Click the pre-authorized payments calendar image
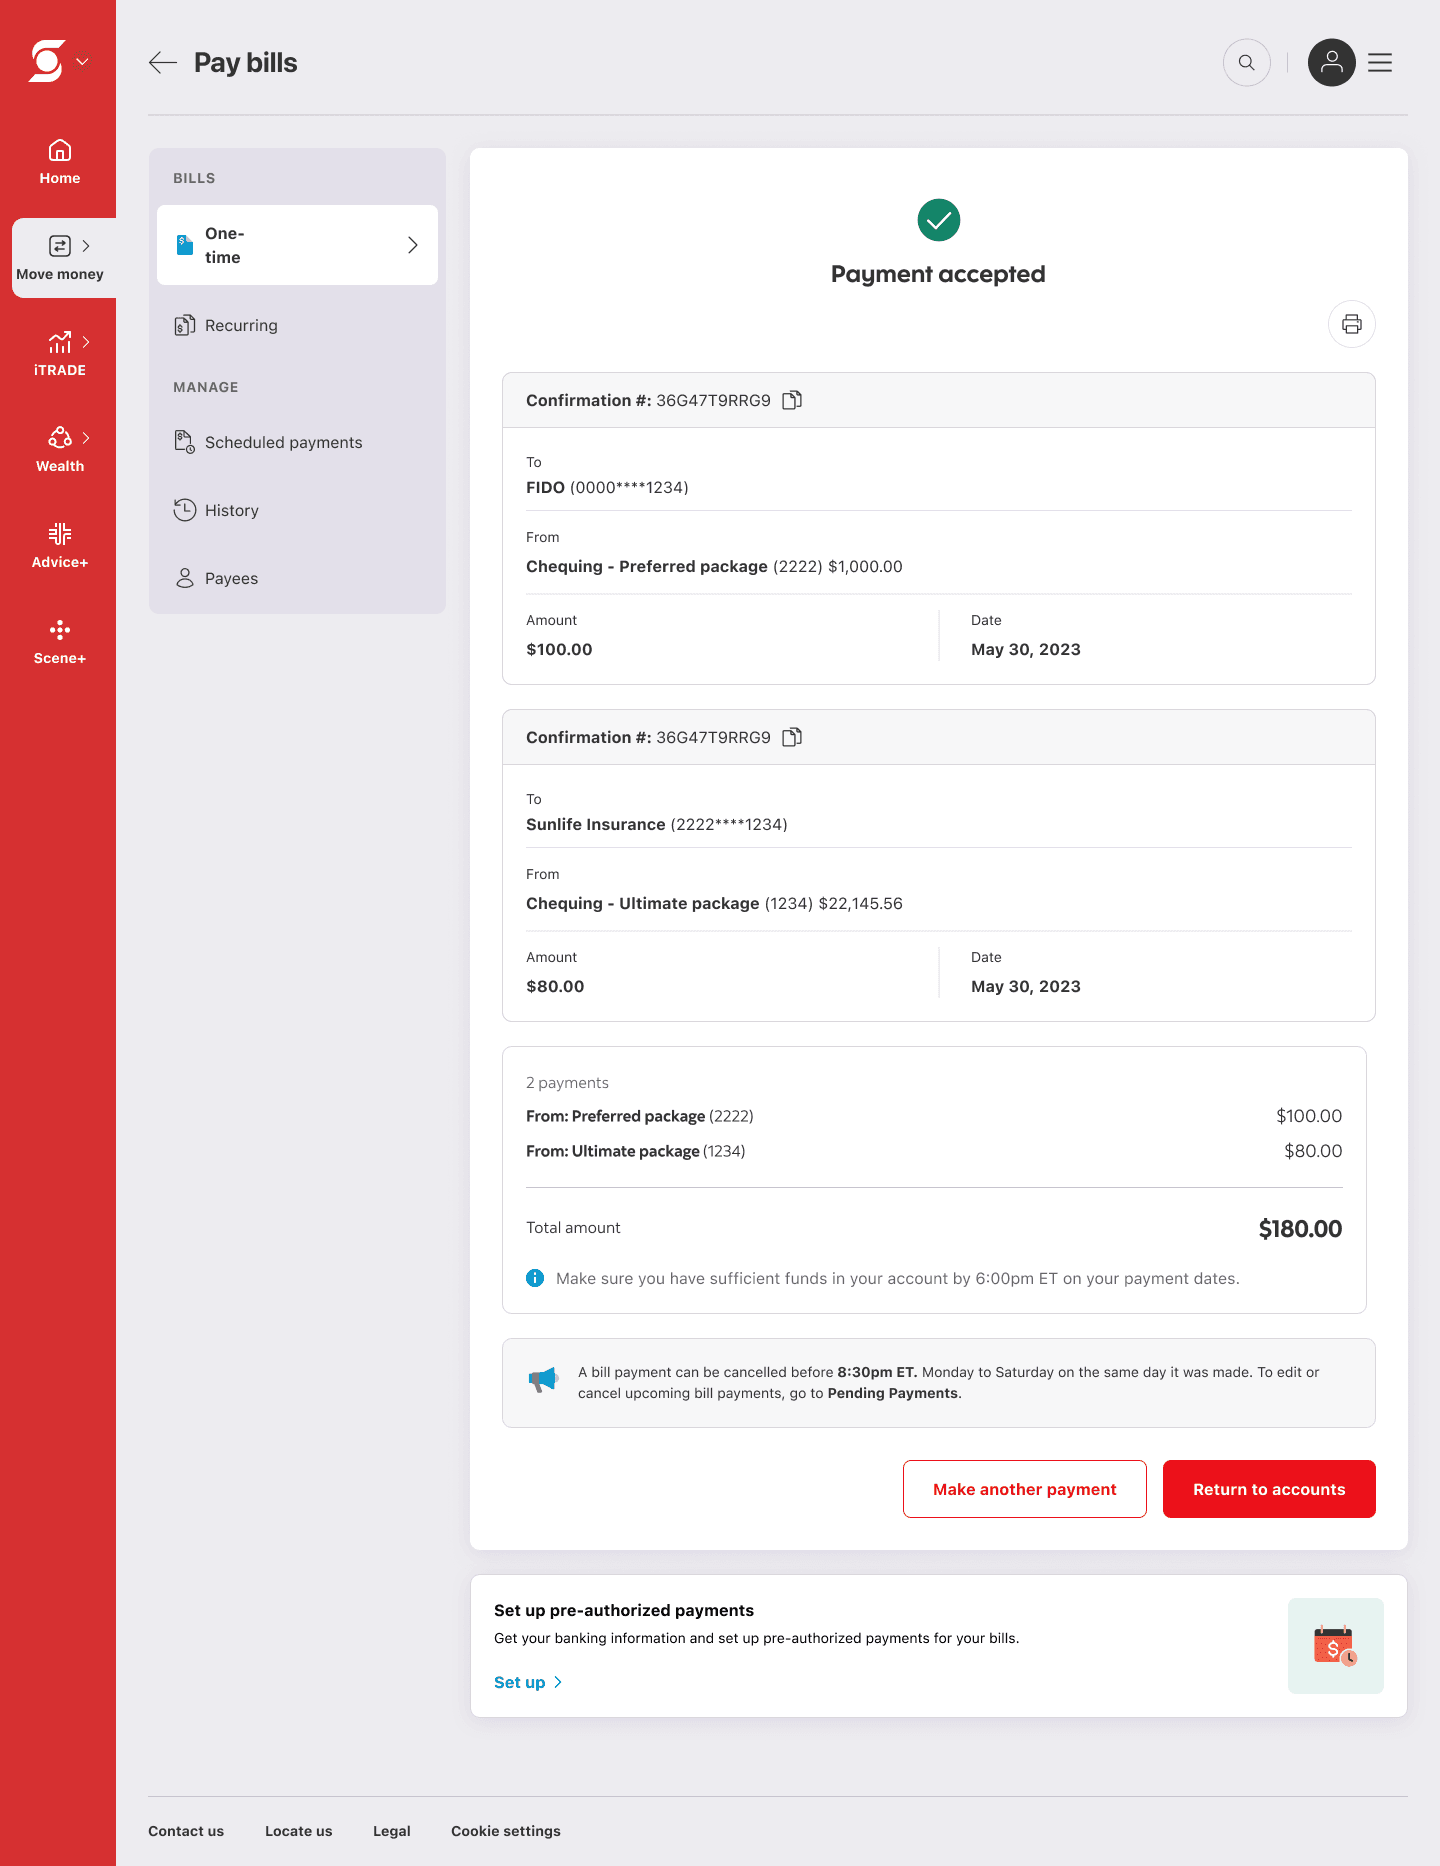1440x1866 pixels. tap(1336, 1646)
